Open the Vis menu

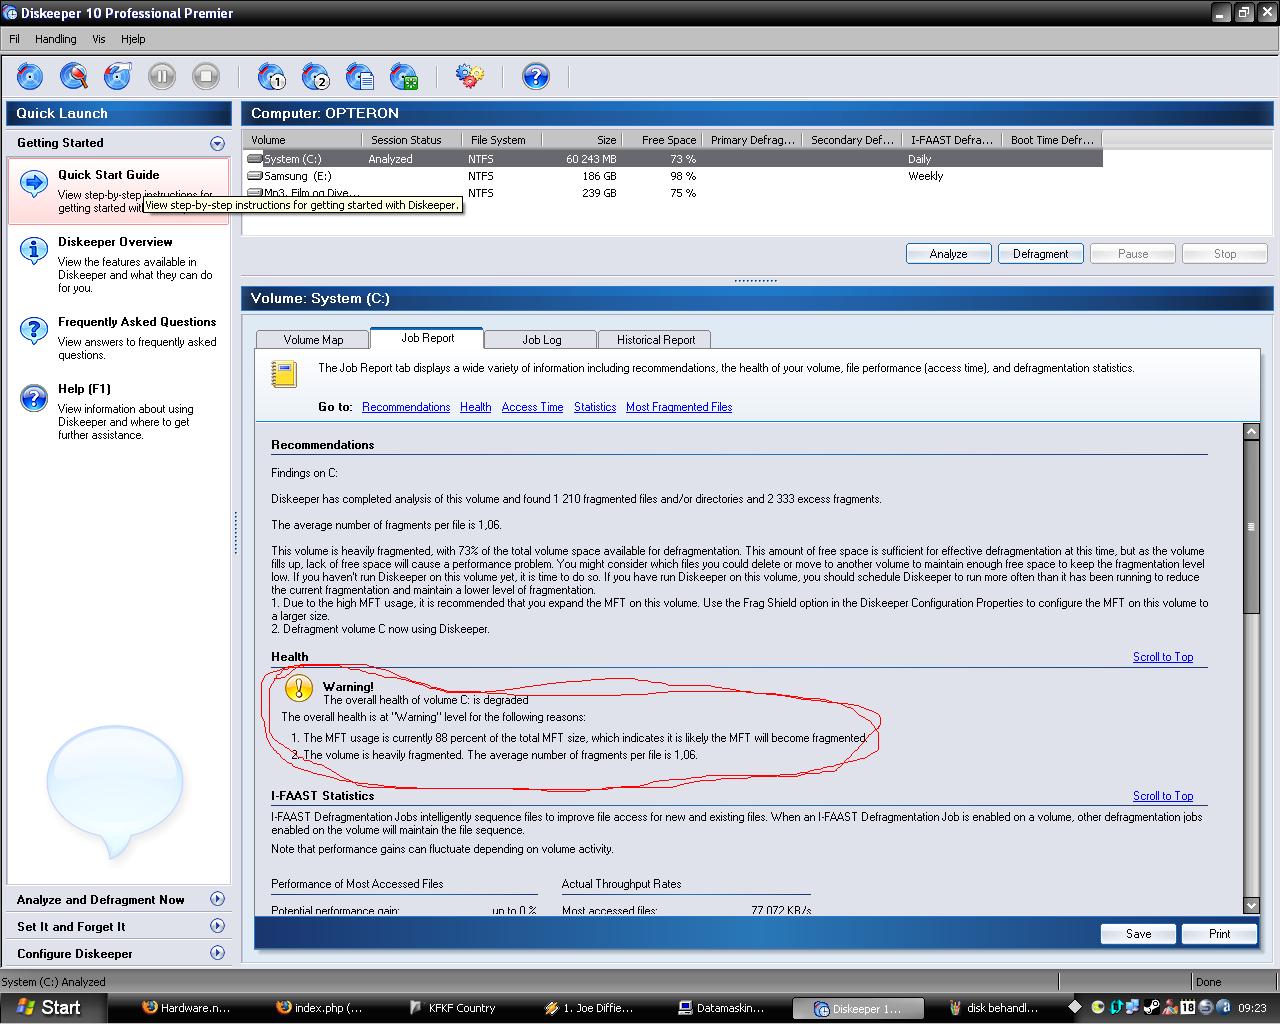[x=99, y=39]
